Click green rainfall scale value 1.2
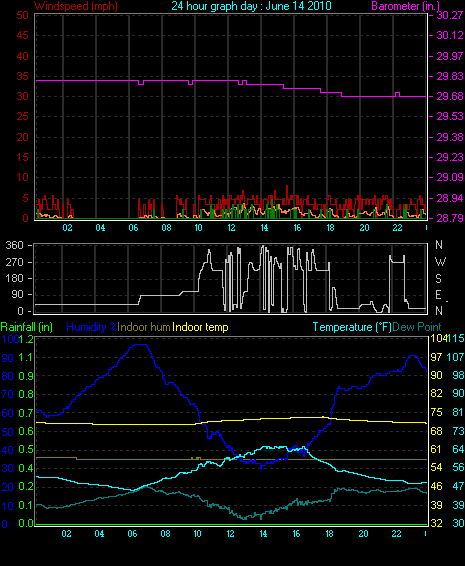Viewport: 465px width, 566px height. 26,339
